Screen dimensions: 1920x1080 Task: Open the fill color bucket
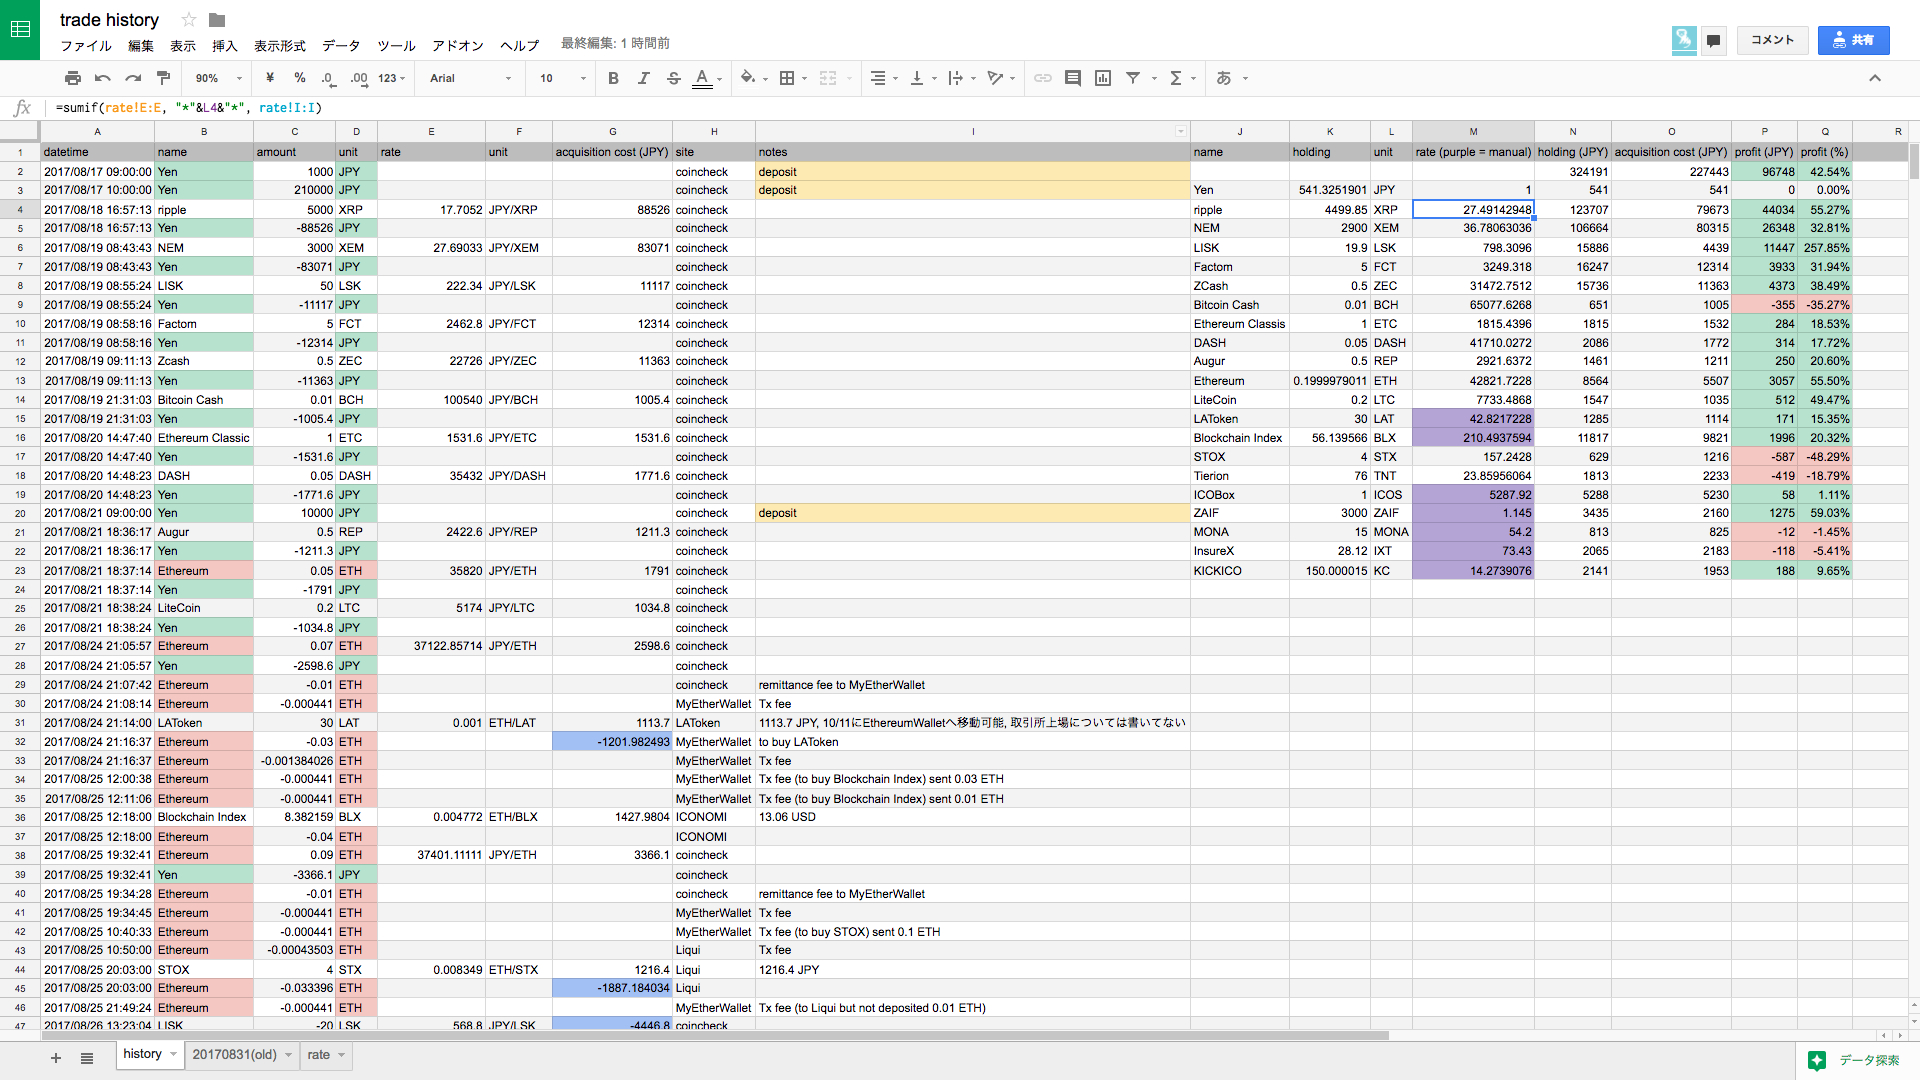pyautogui.click(x=747, y=78)
